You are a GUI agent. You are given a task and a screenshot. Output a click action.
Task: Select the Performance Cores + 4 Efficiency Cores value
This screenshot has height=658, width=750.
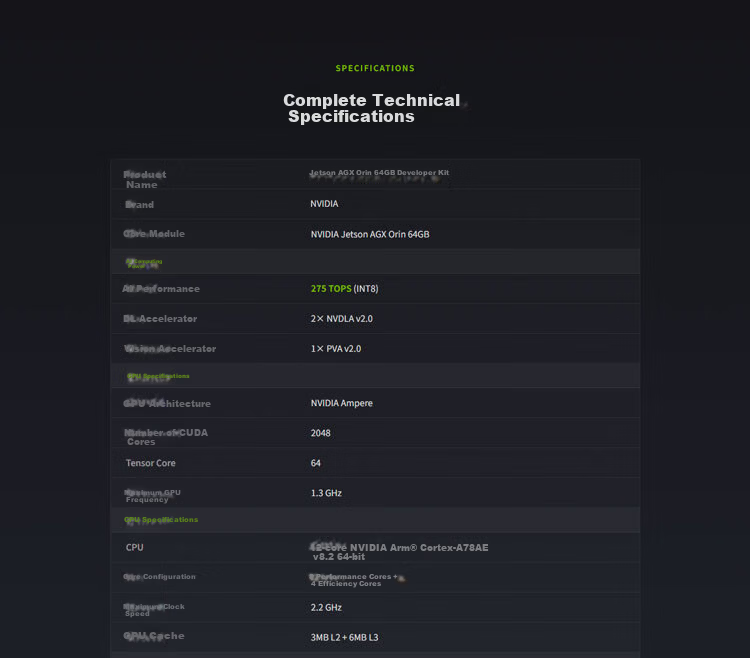[x=354, y=580]
